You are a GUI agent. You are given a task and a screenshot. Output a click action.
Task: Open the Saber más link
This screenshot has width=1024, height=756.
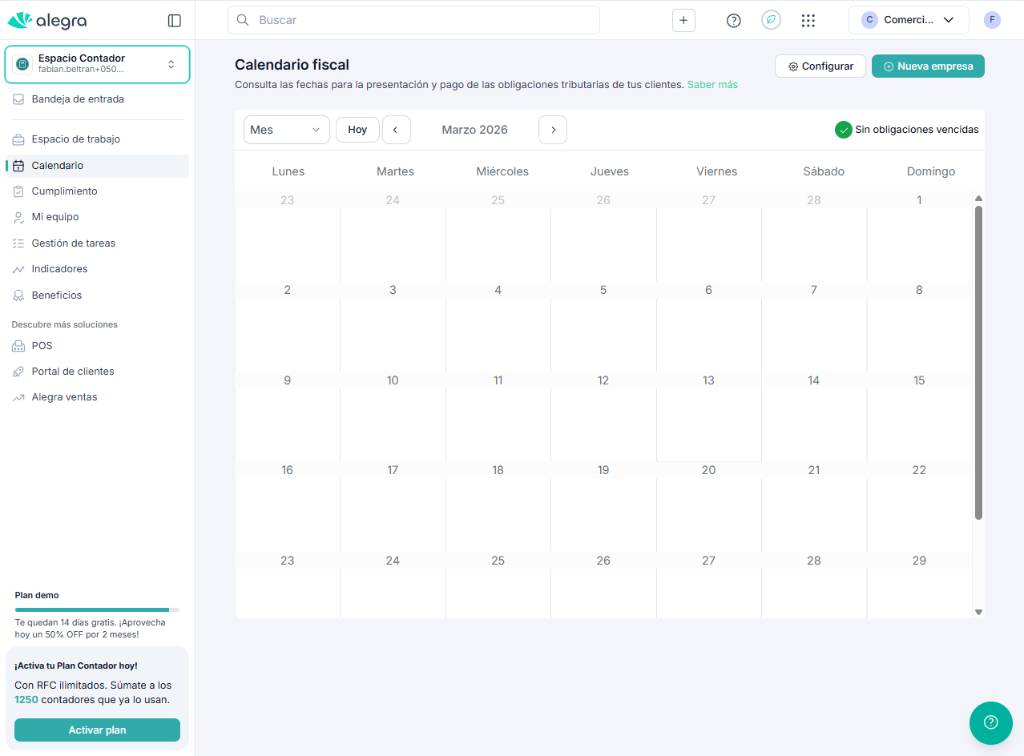click(712, 85)
